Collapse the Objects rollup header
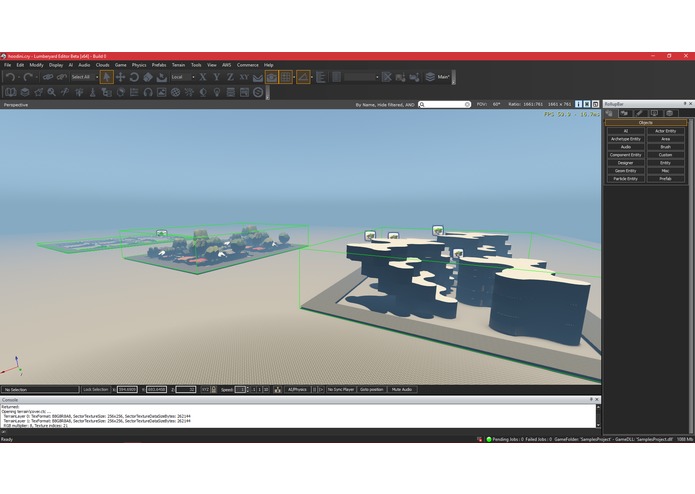The image size is (695, 494). click(645, 123)
